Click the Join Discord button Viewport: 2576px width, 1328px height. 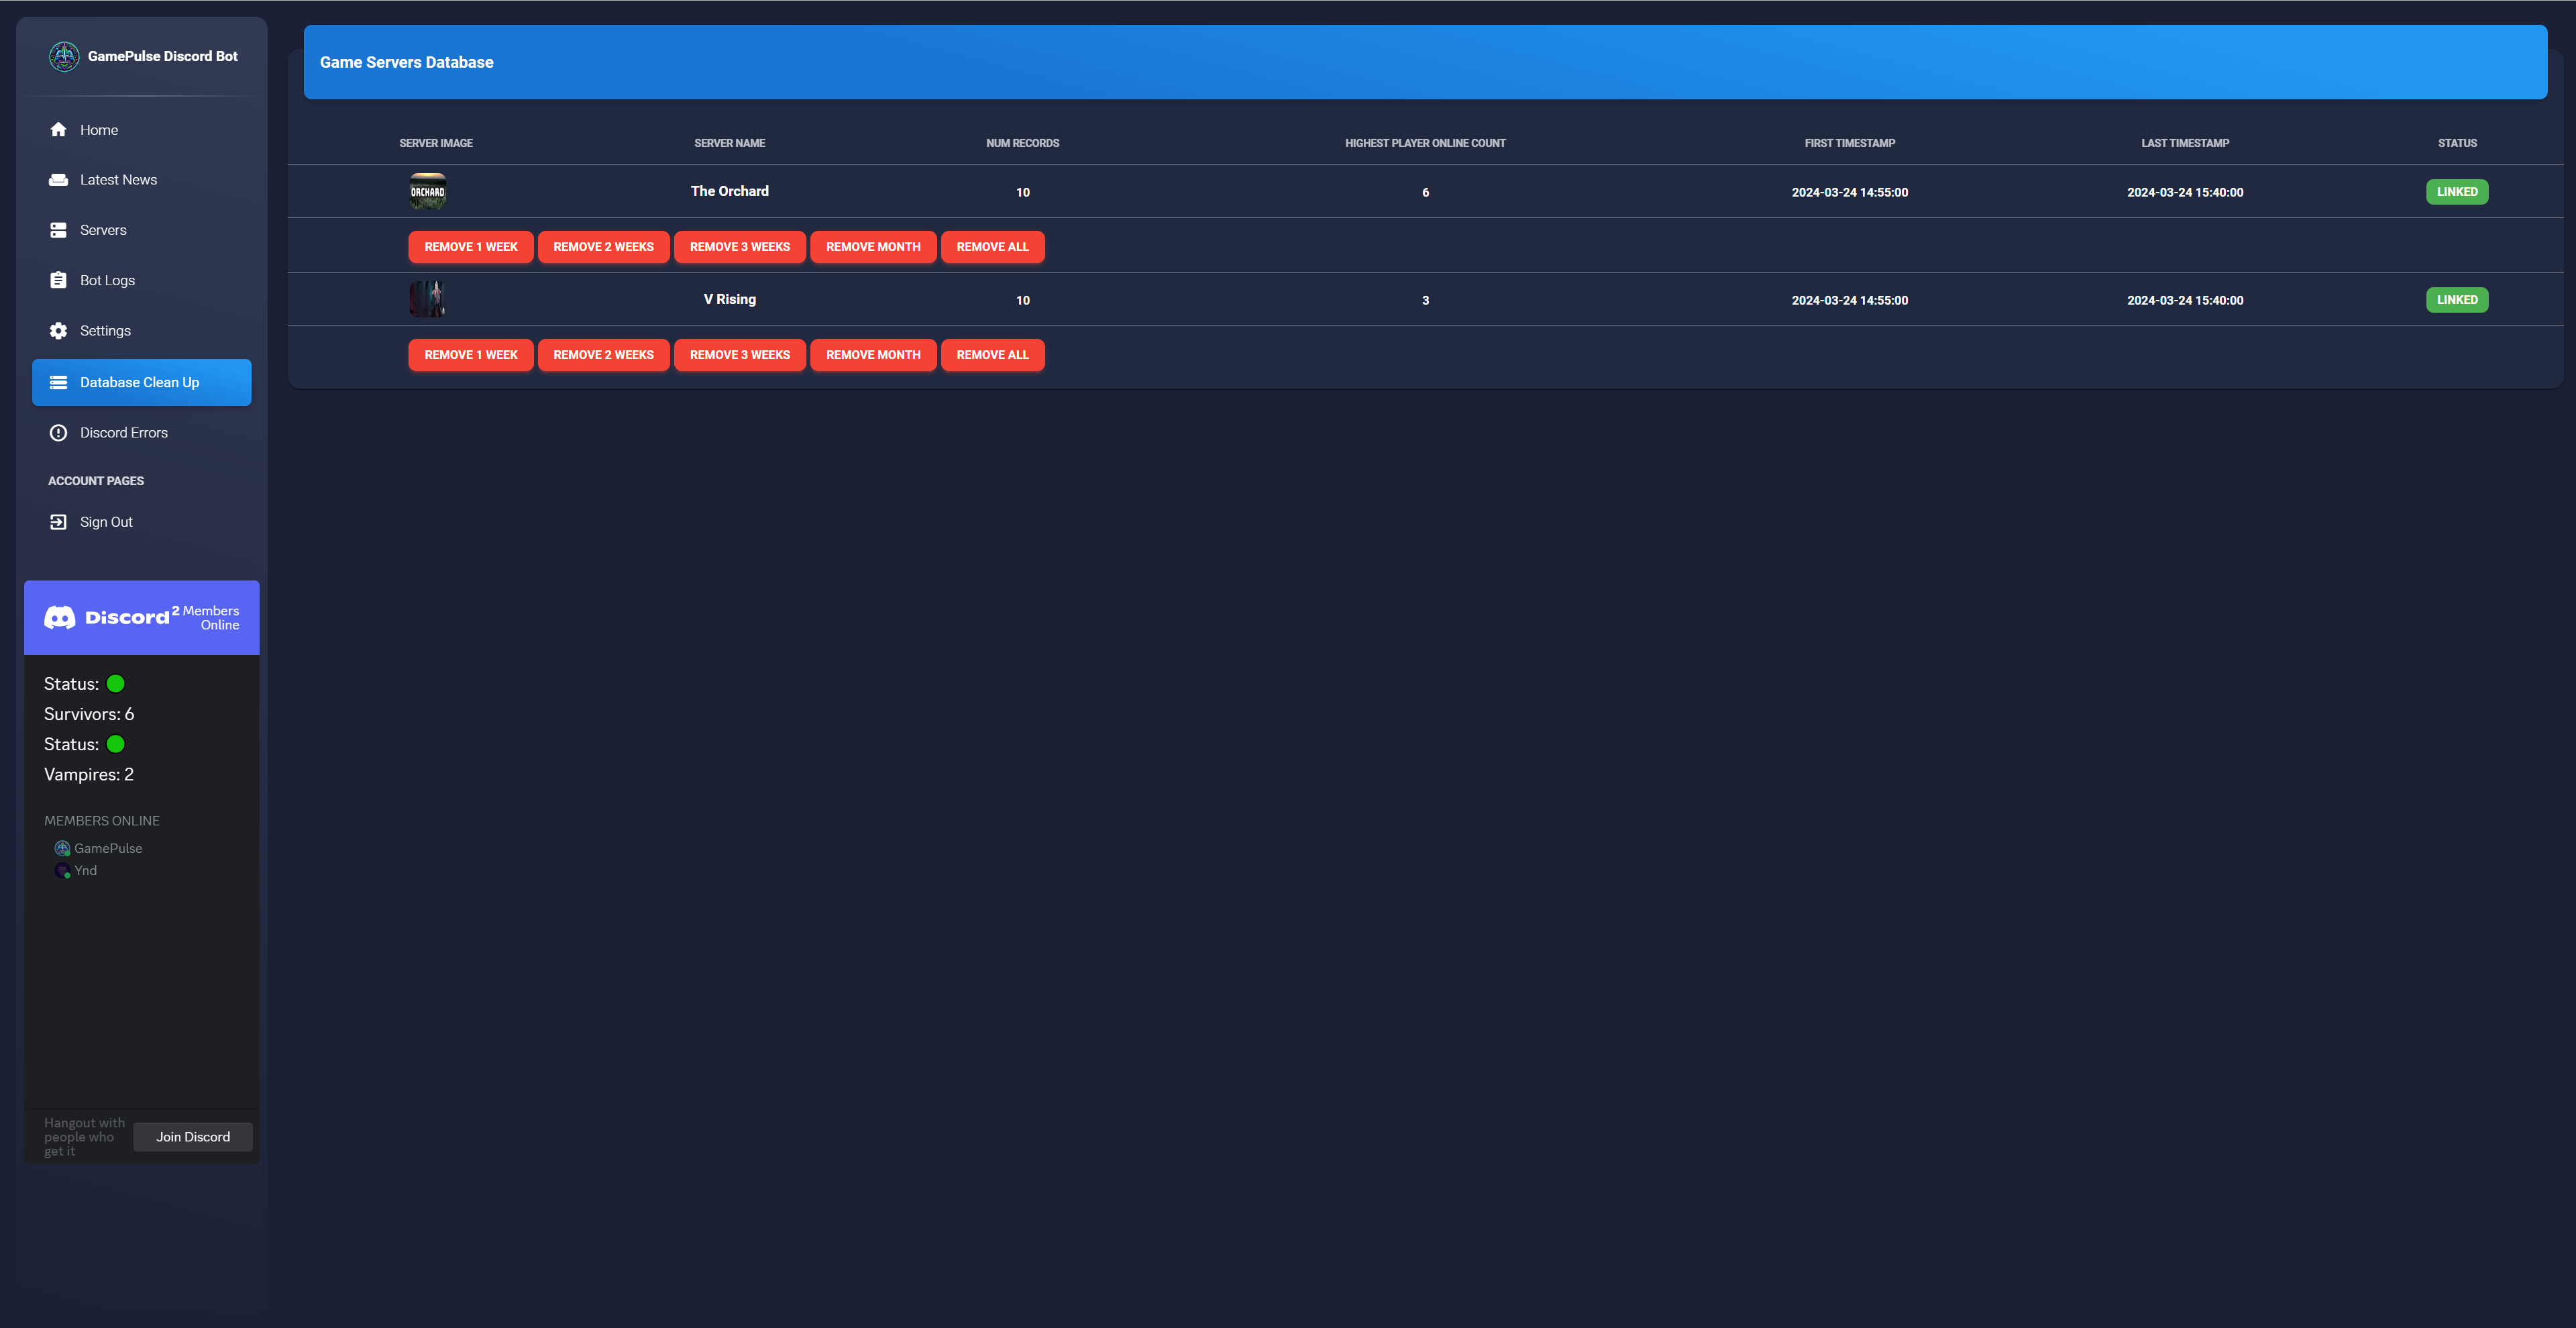tap(192, 1137)
